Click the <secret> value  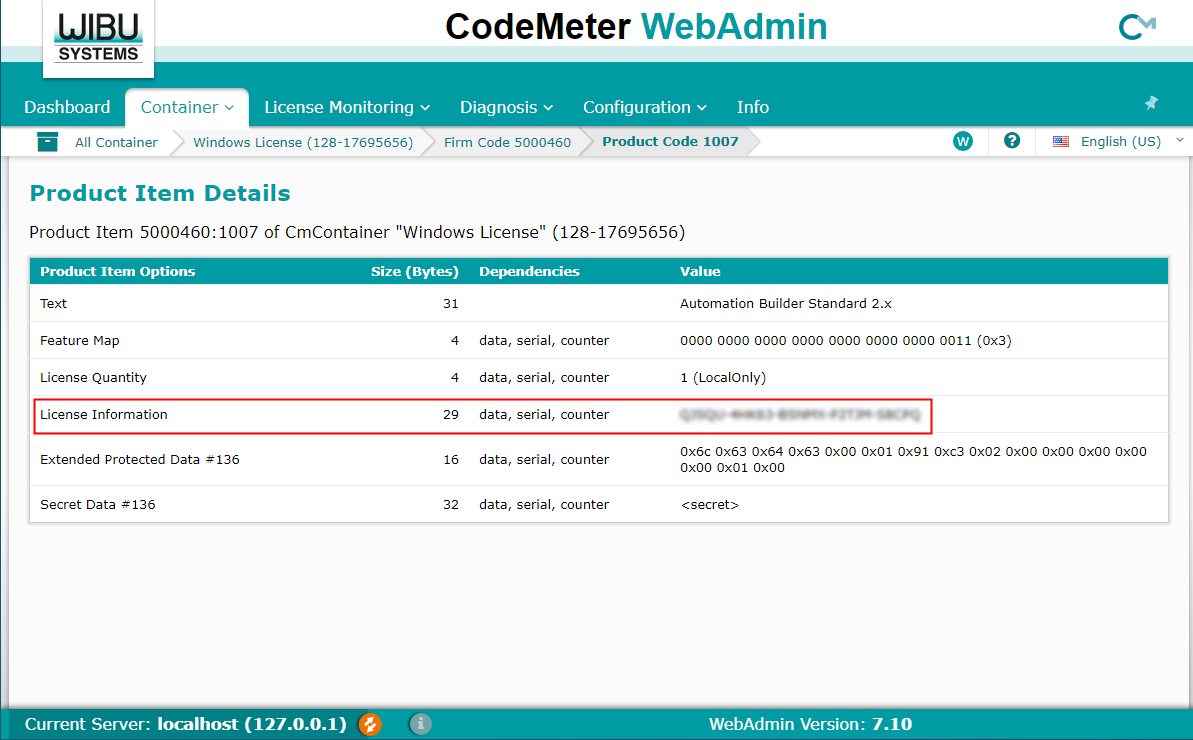[x=709, y=504]
